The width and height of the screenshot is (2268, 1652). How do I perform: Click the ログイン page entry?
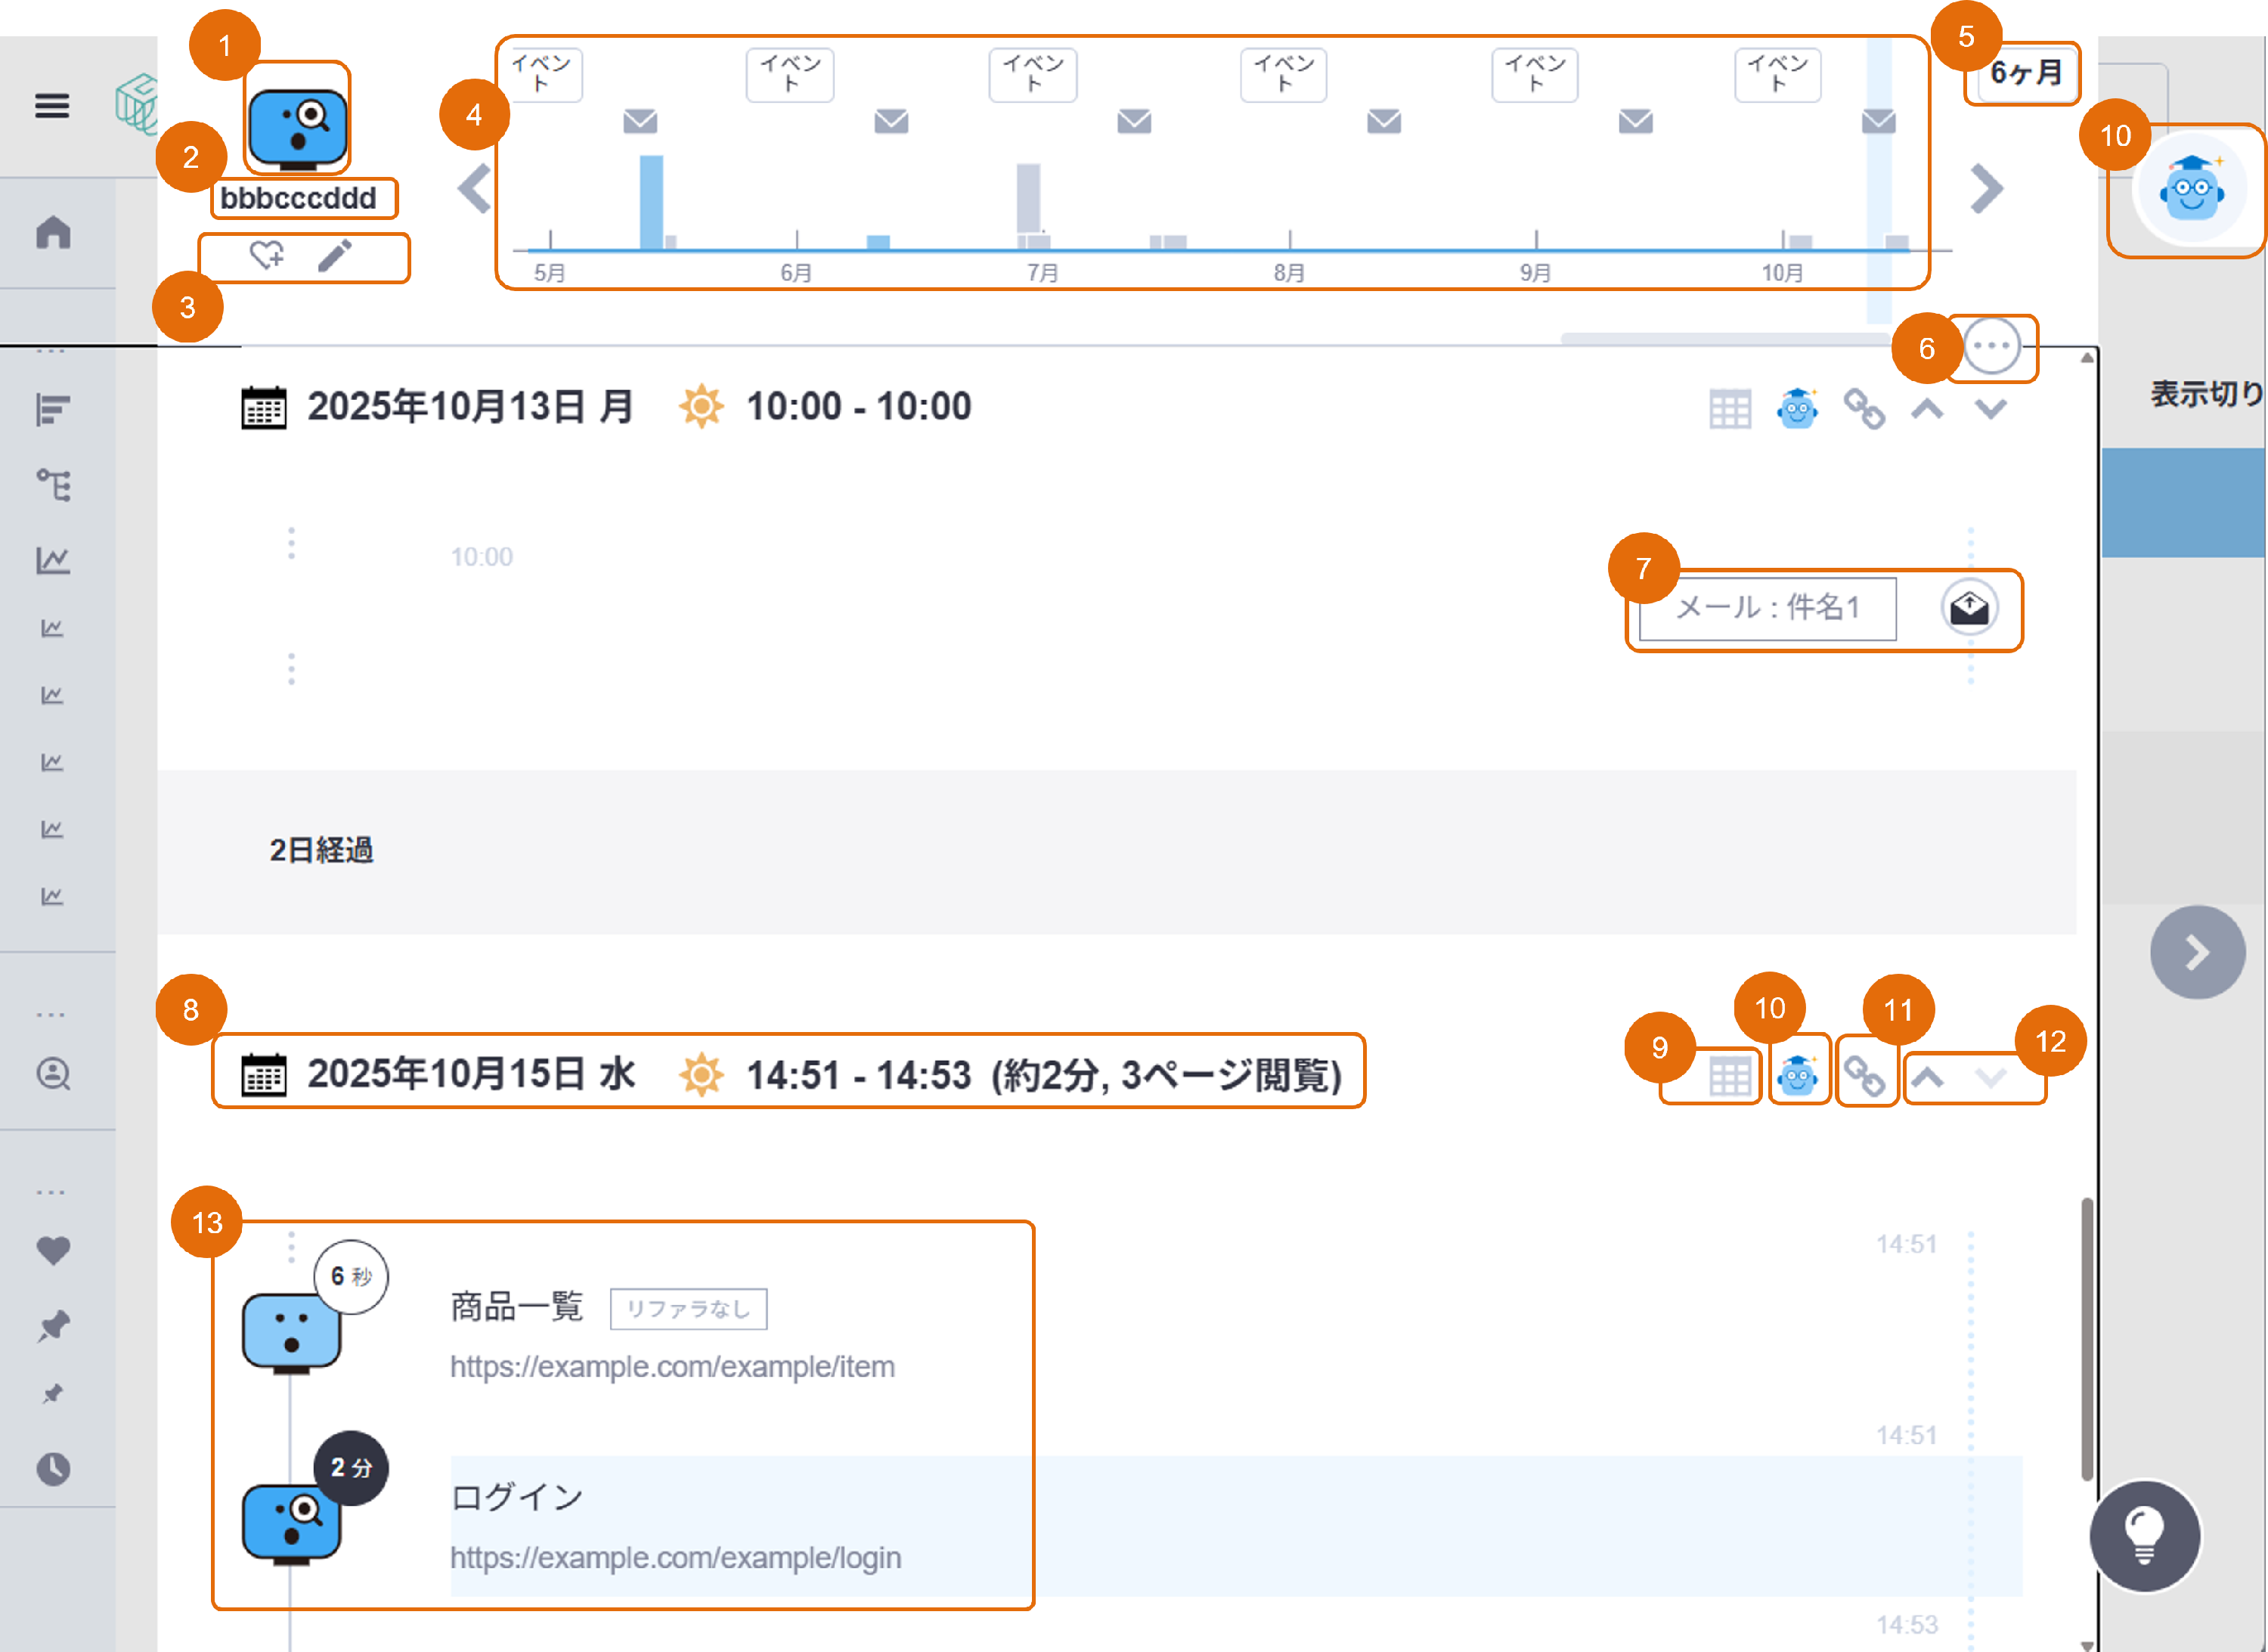[517, 1497]
